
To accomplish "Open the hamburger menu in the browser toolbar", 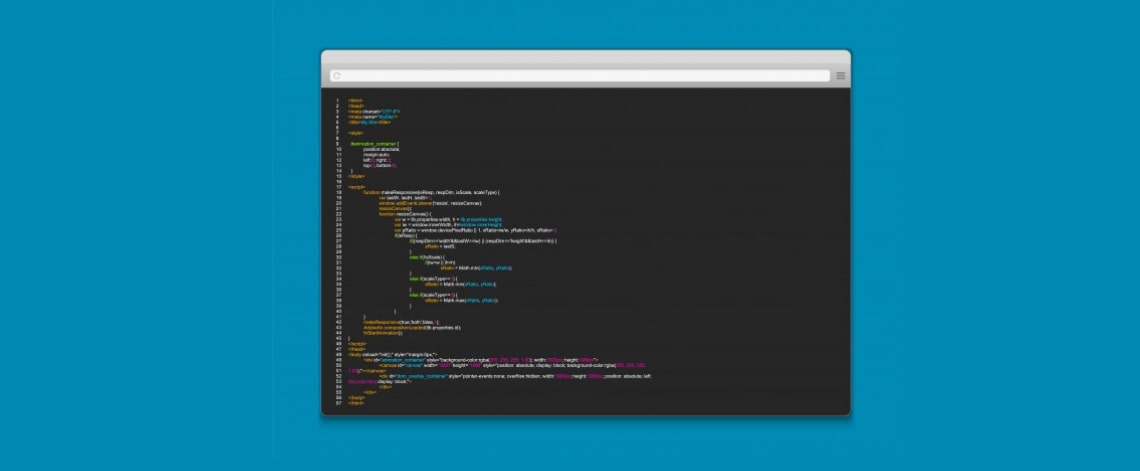I will tap(840, 76).
